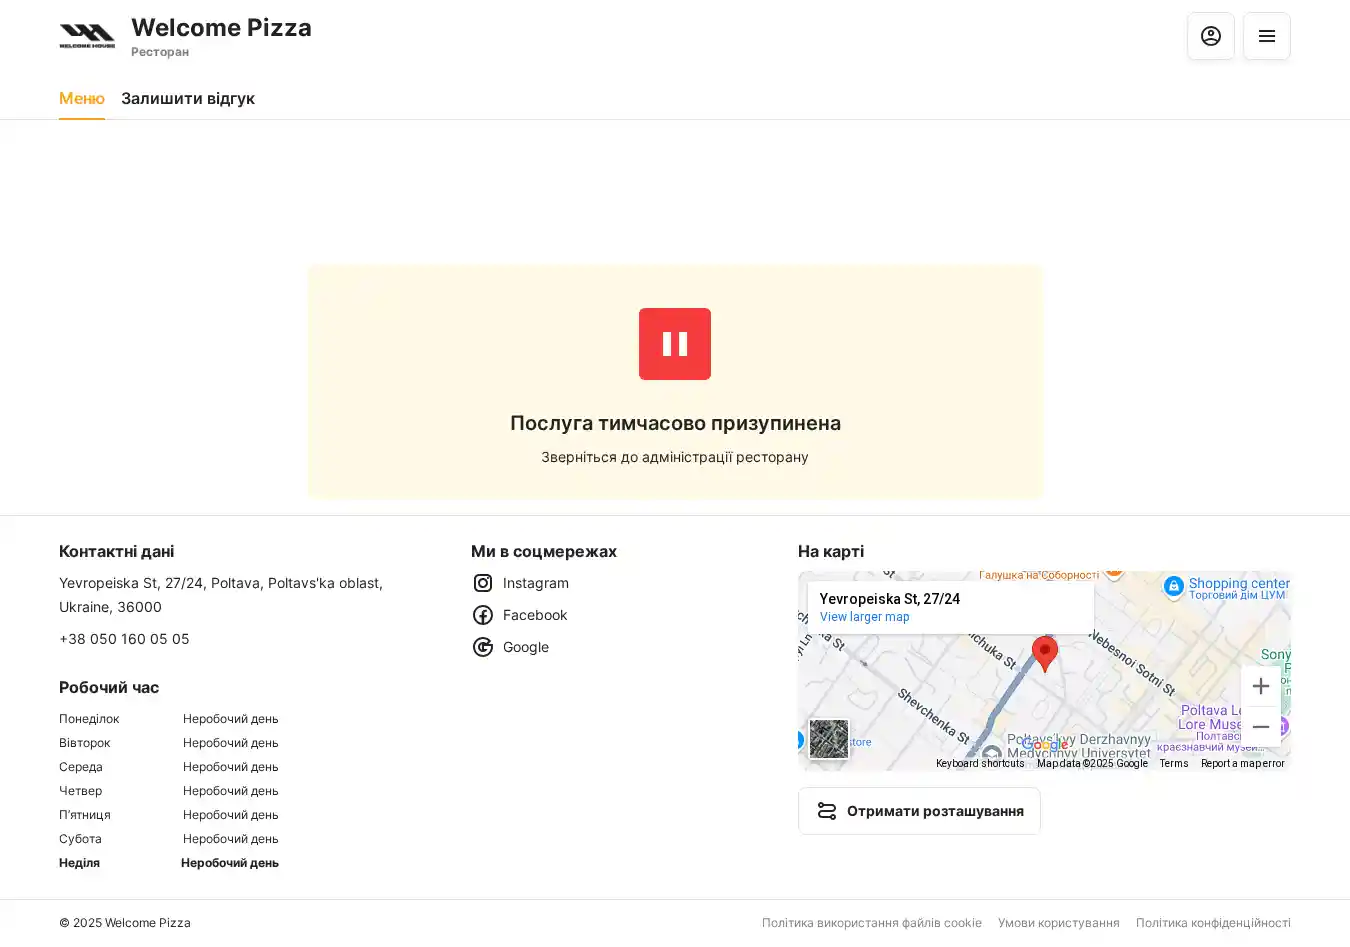The width and height of the screenshot is (1350, 947).
Task: Zoom in on the map
Action: 1260,686
